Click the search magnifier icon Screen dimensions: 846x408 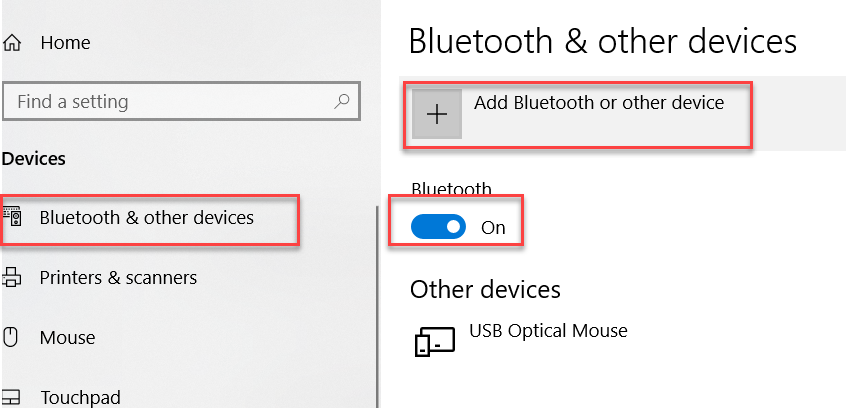tap(341, 101)
